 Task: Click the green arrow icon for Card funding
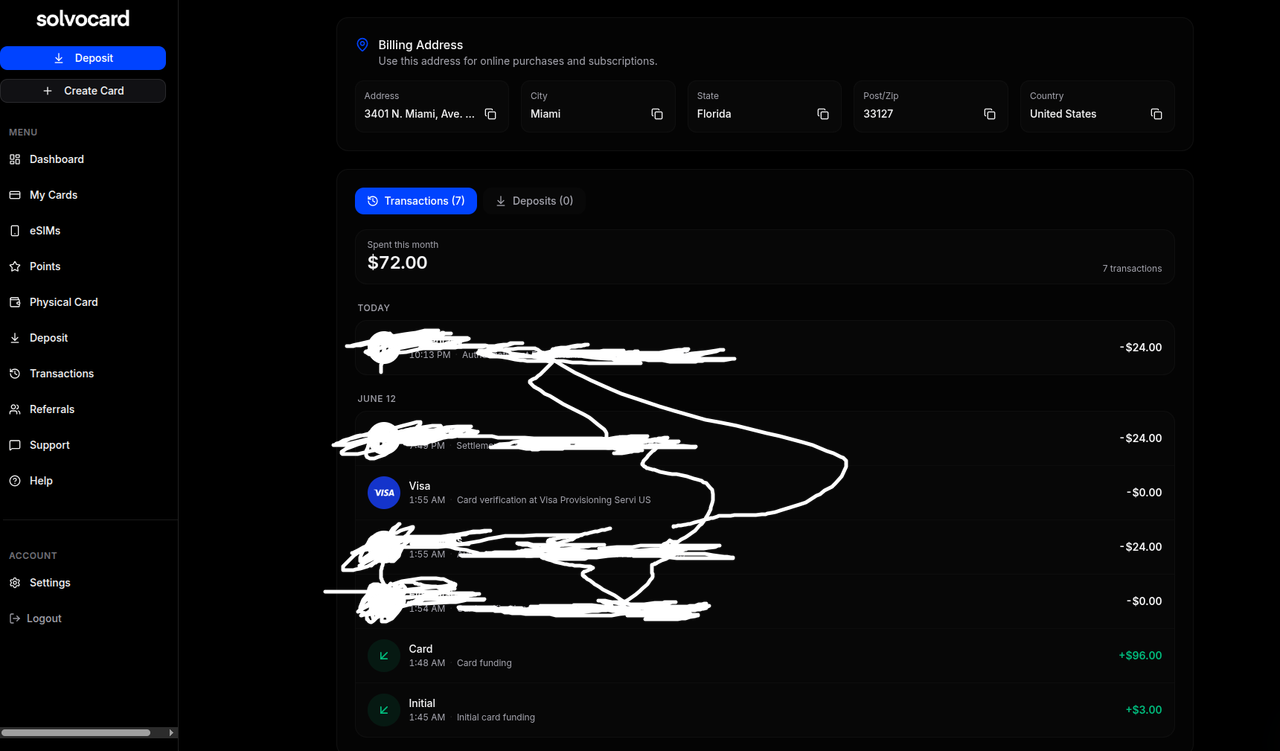[x=384, y=655]
